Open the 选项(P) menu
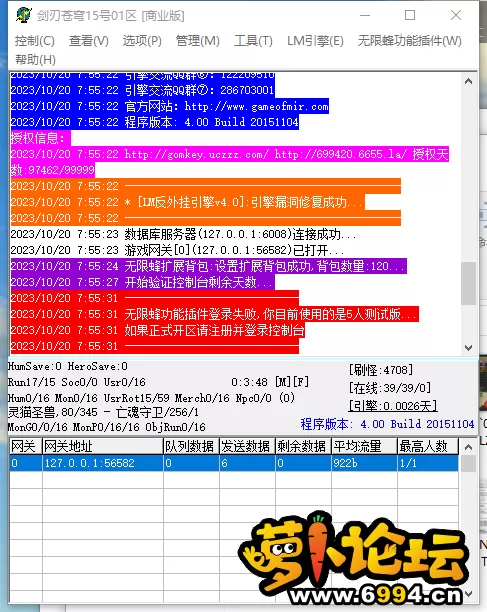 [x=142, y=41]
